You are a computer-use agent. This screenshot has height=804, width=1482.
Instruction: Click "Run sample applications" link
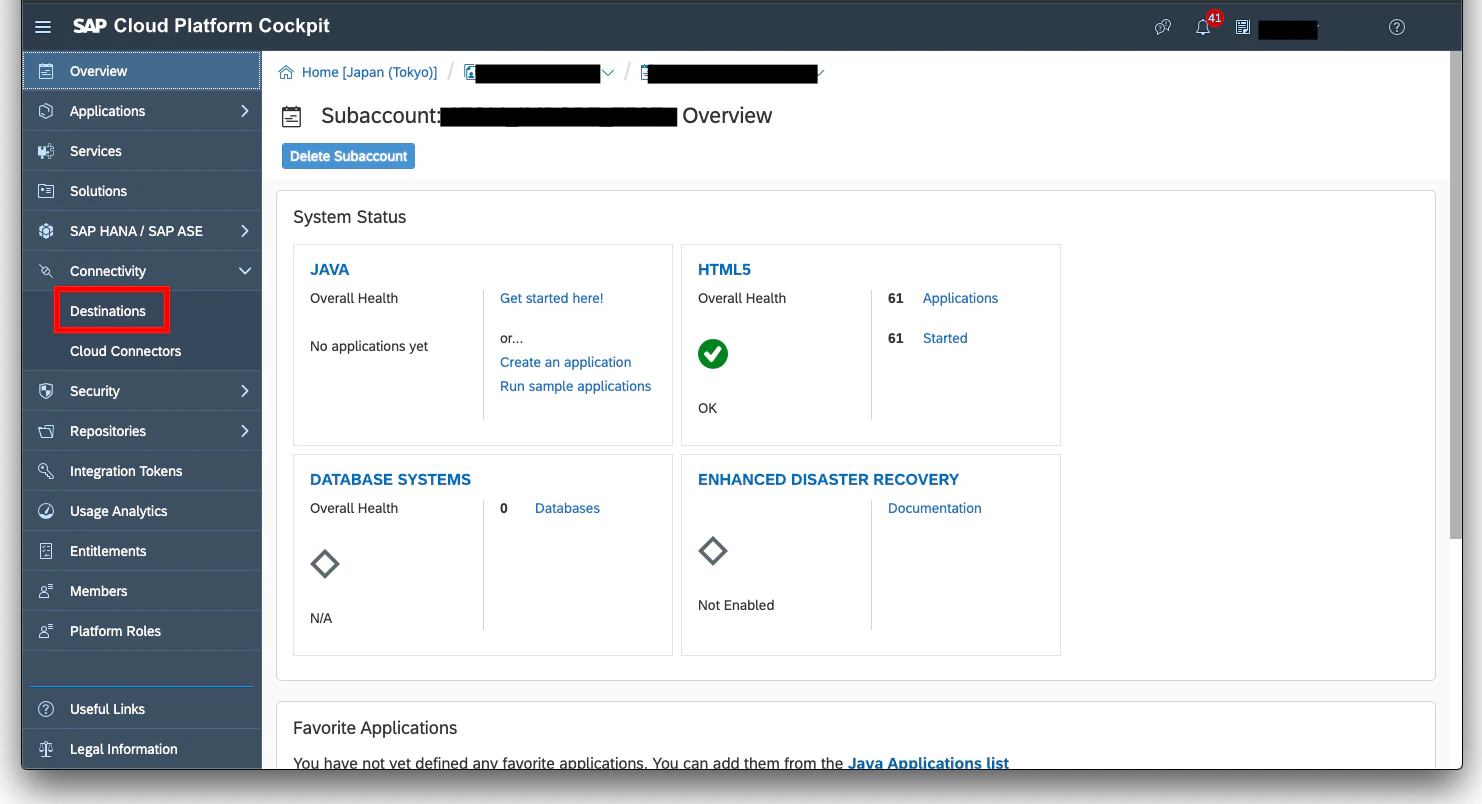pyautogui.click(x=576, y=386)
